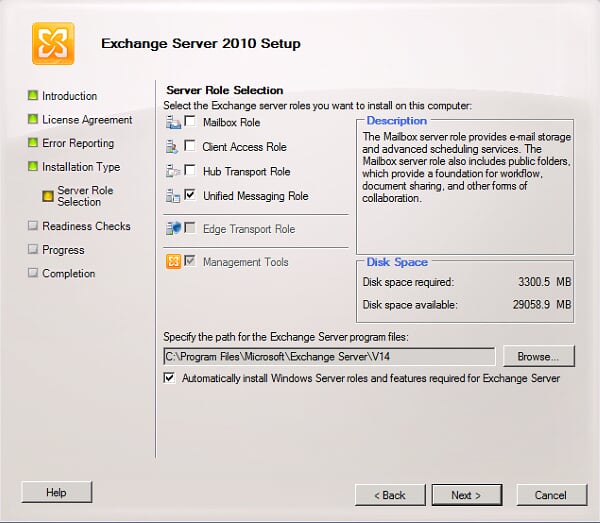Image resolution: width=600 pixels, height=523 pixels.
Task: Click the Unified Messaging Role label
Action: [x=256, y=196]
